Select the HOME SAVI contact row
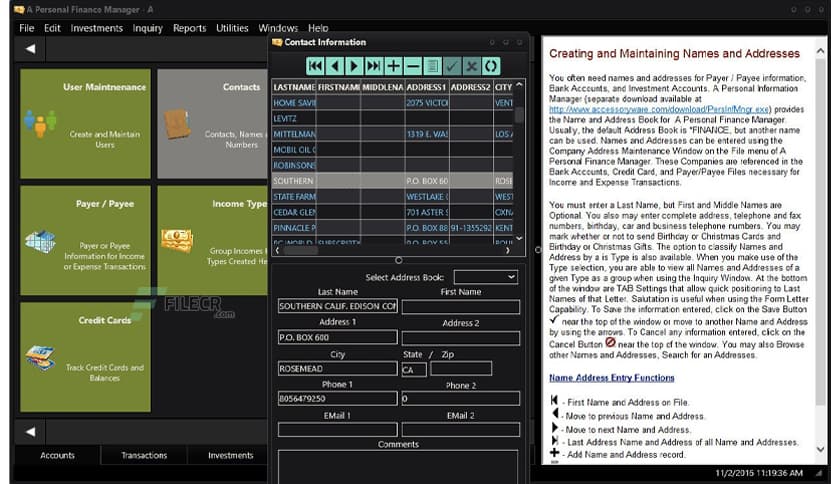Viewport: 836px width, 484px height. tap(392, 103)
